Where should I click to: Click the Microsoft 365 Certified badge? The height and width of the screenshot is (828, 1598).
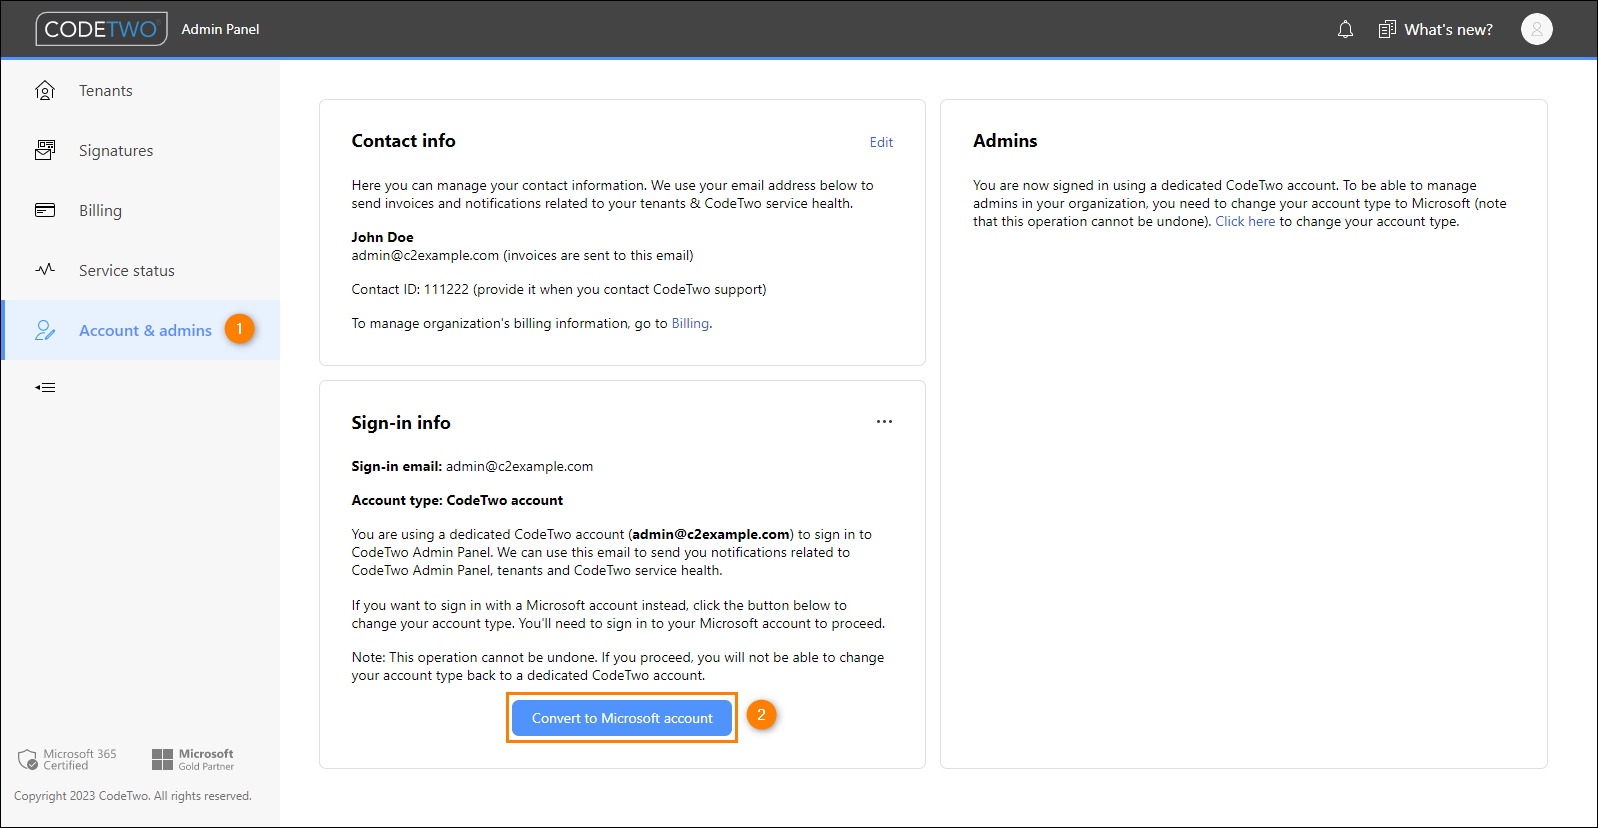68,760
